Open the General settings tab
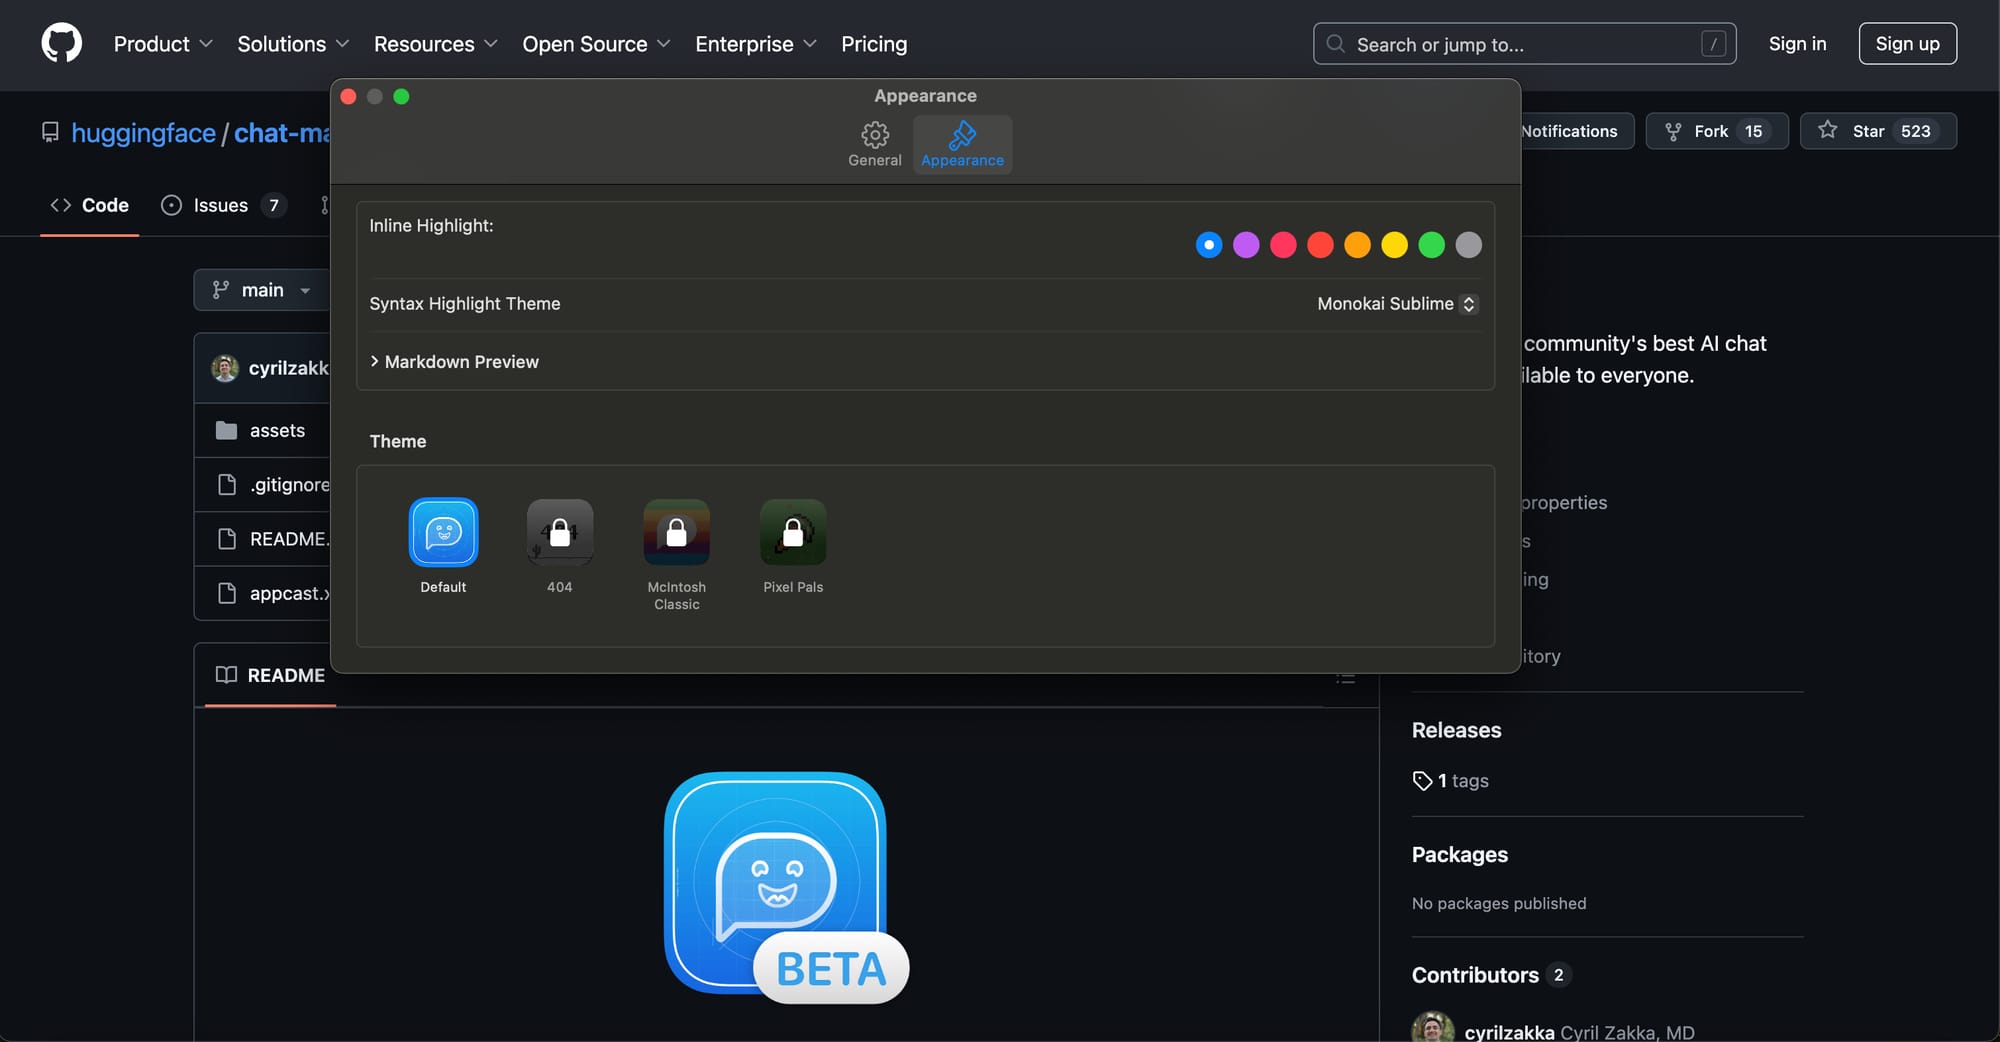This screenshot has height=1042, width=2000. 875,145
